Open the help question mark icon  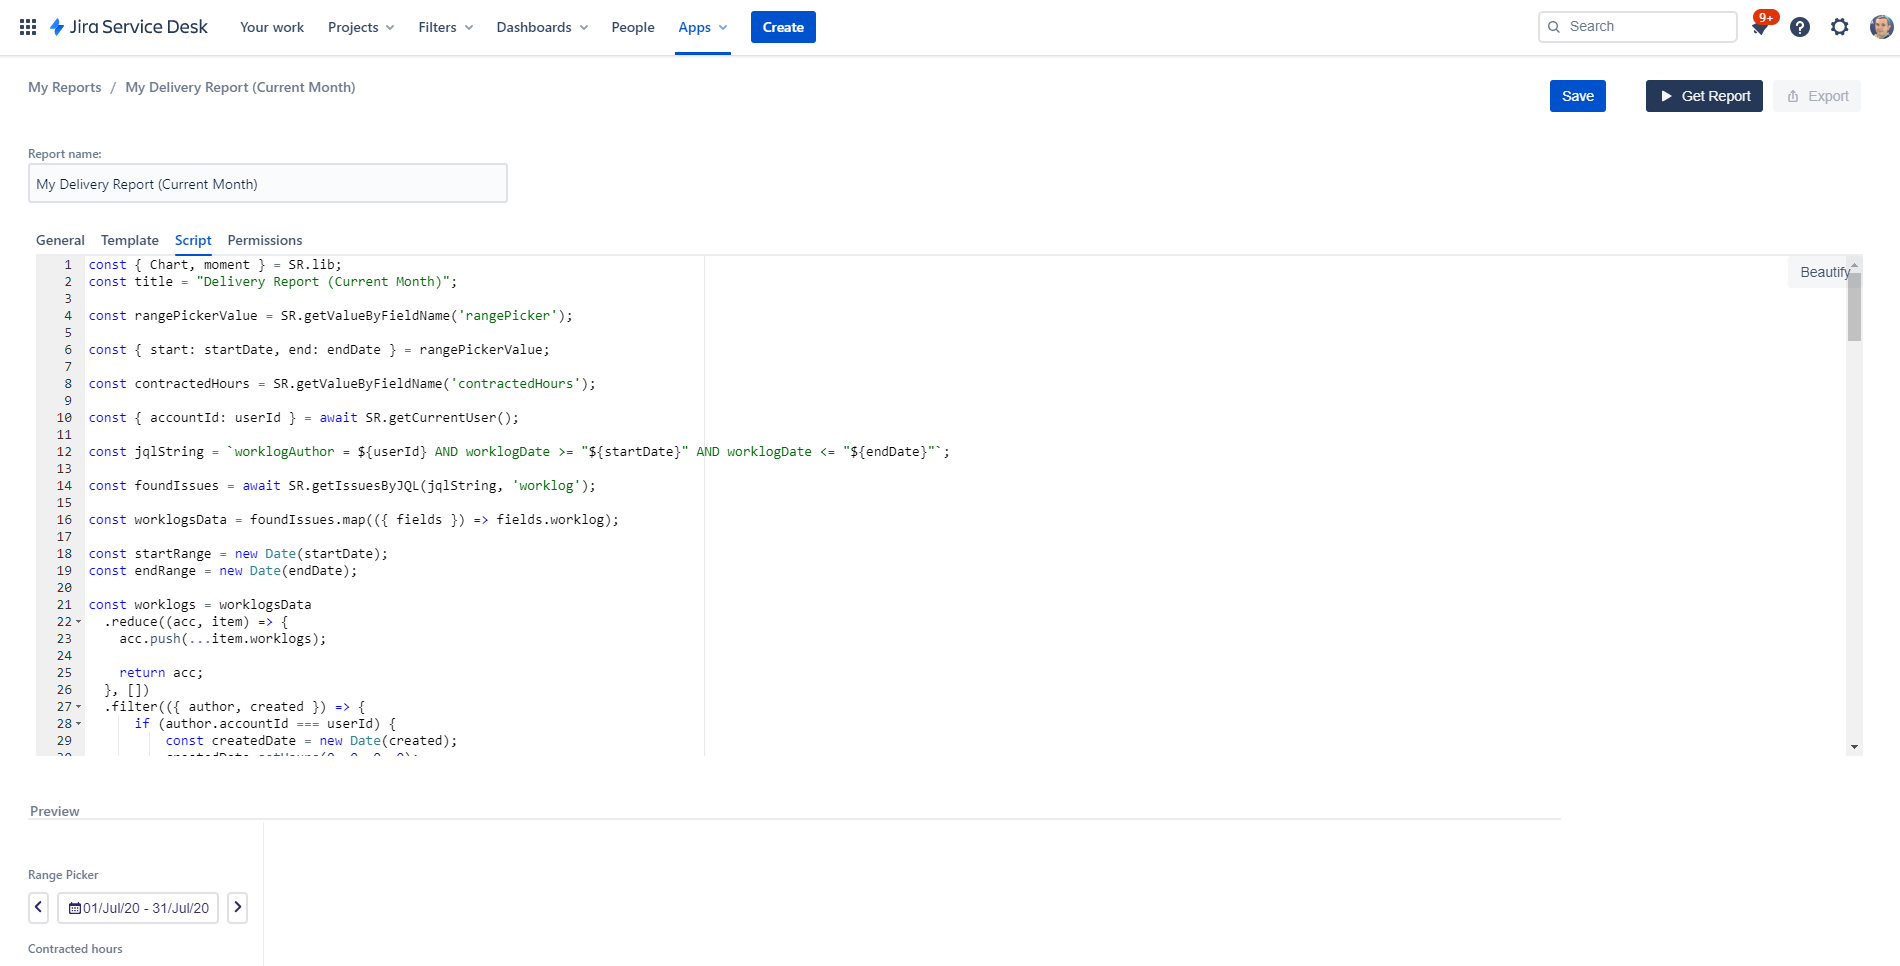(x=1800, y=27)
